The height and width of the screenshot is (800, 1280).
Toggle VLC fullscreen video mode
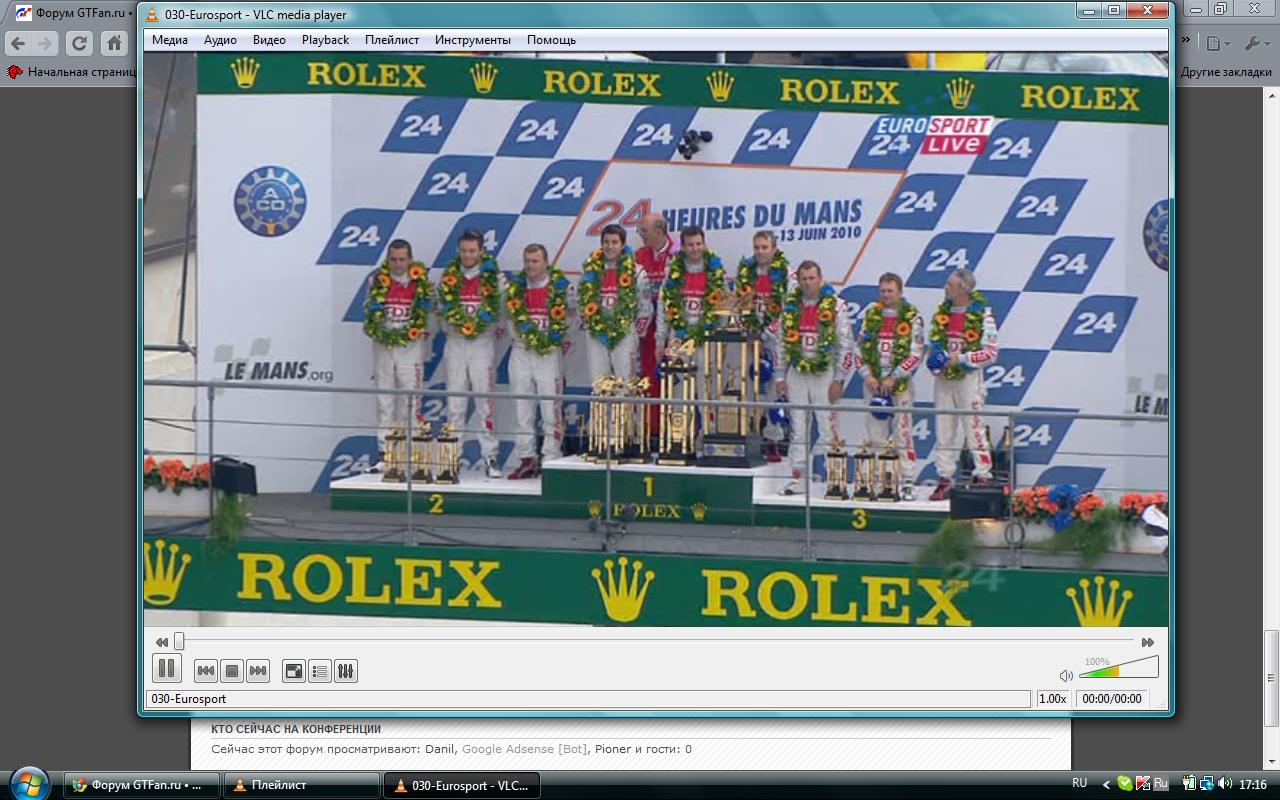pyautogui.click(x=294, y=671)
